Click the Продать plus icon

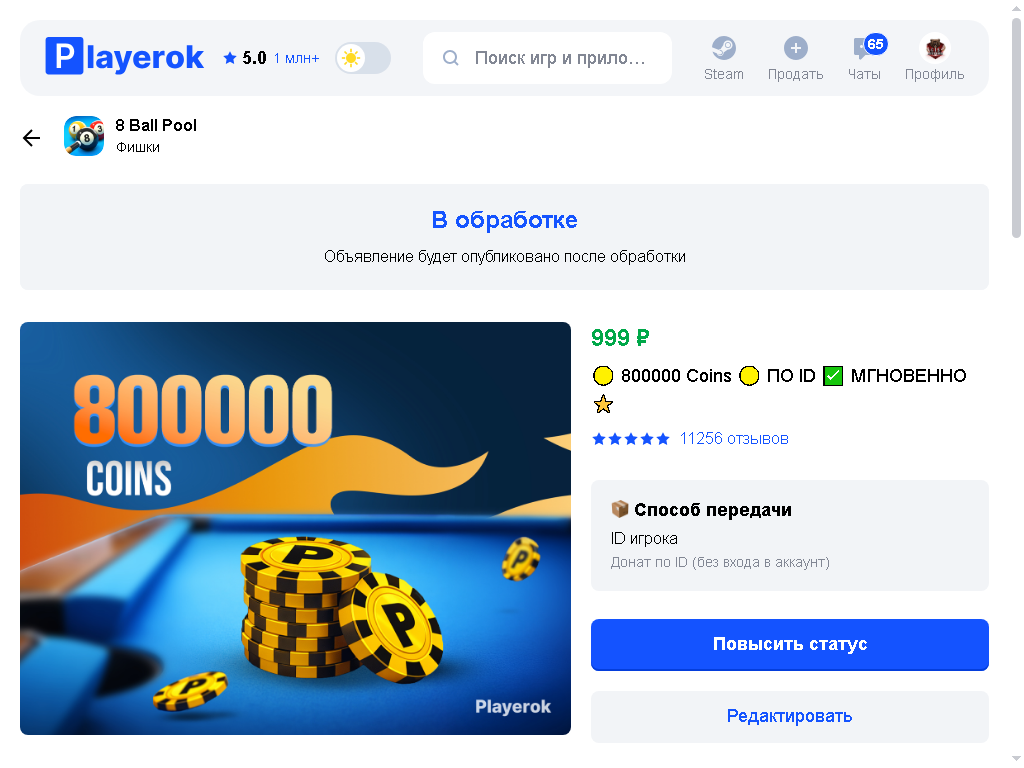pos(795,48)
